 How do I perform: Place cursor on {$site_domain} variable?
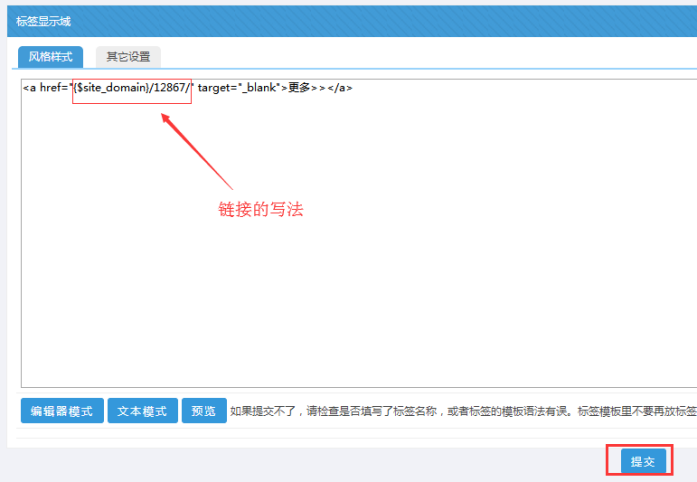tap(110, 88)
